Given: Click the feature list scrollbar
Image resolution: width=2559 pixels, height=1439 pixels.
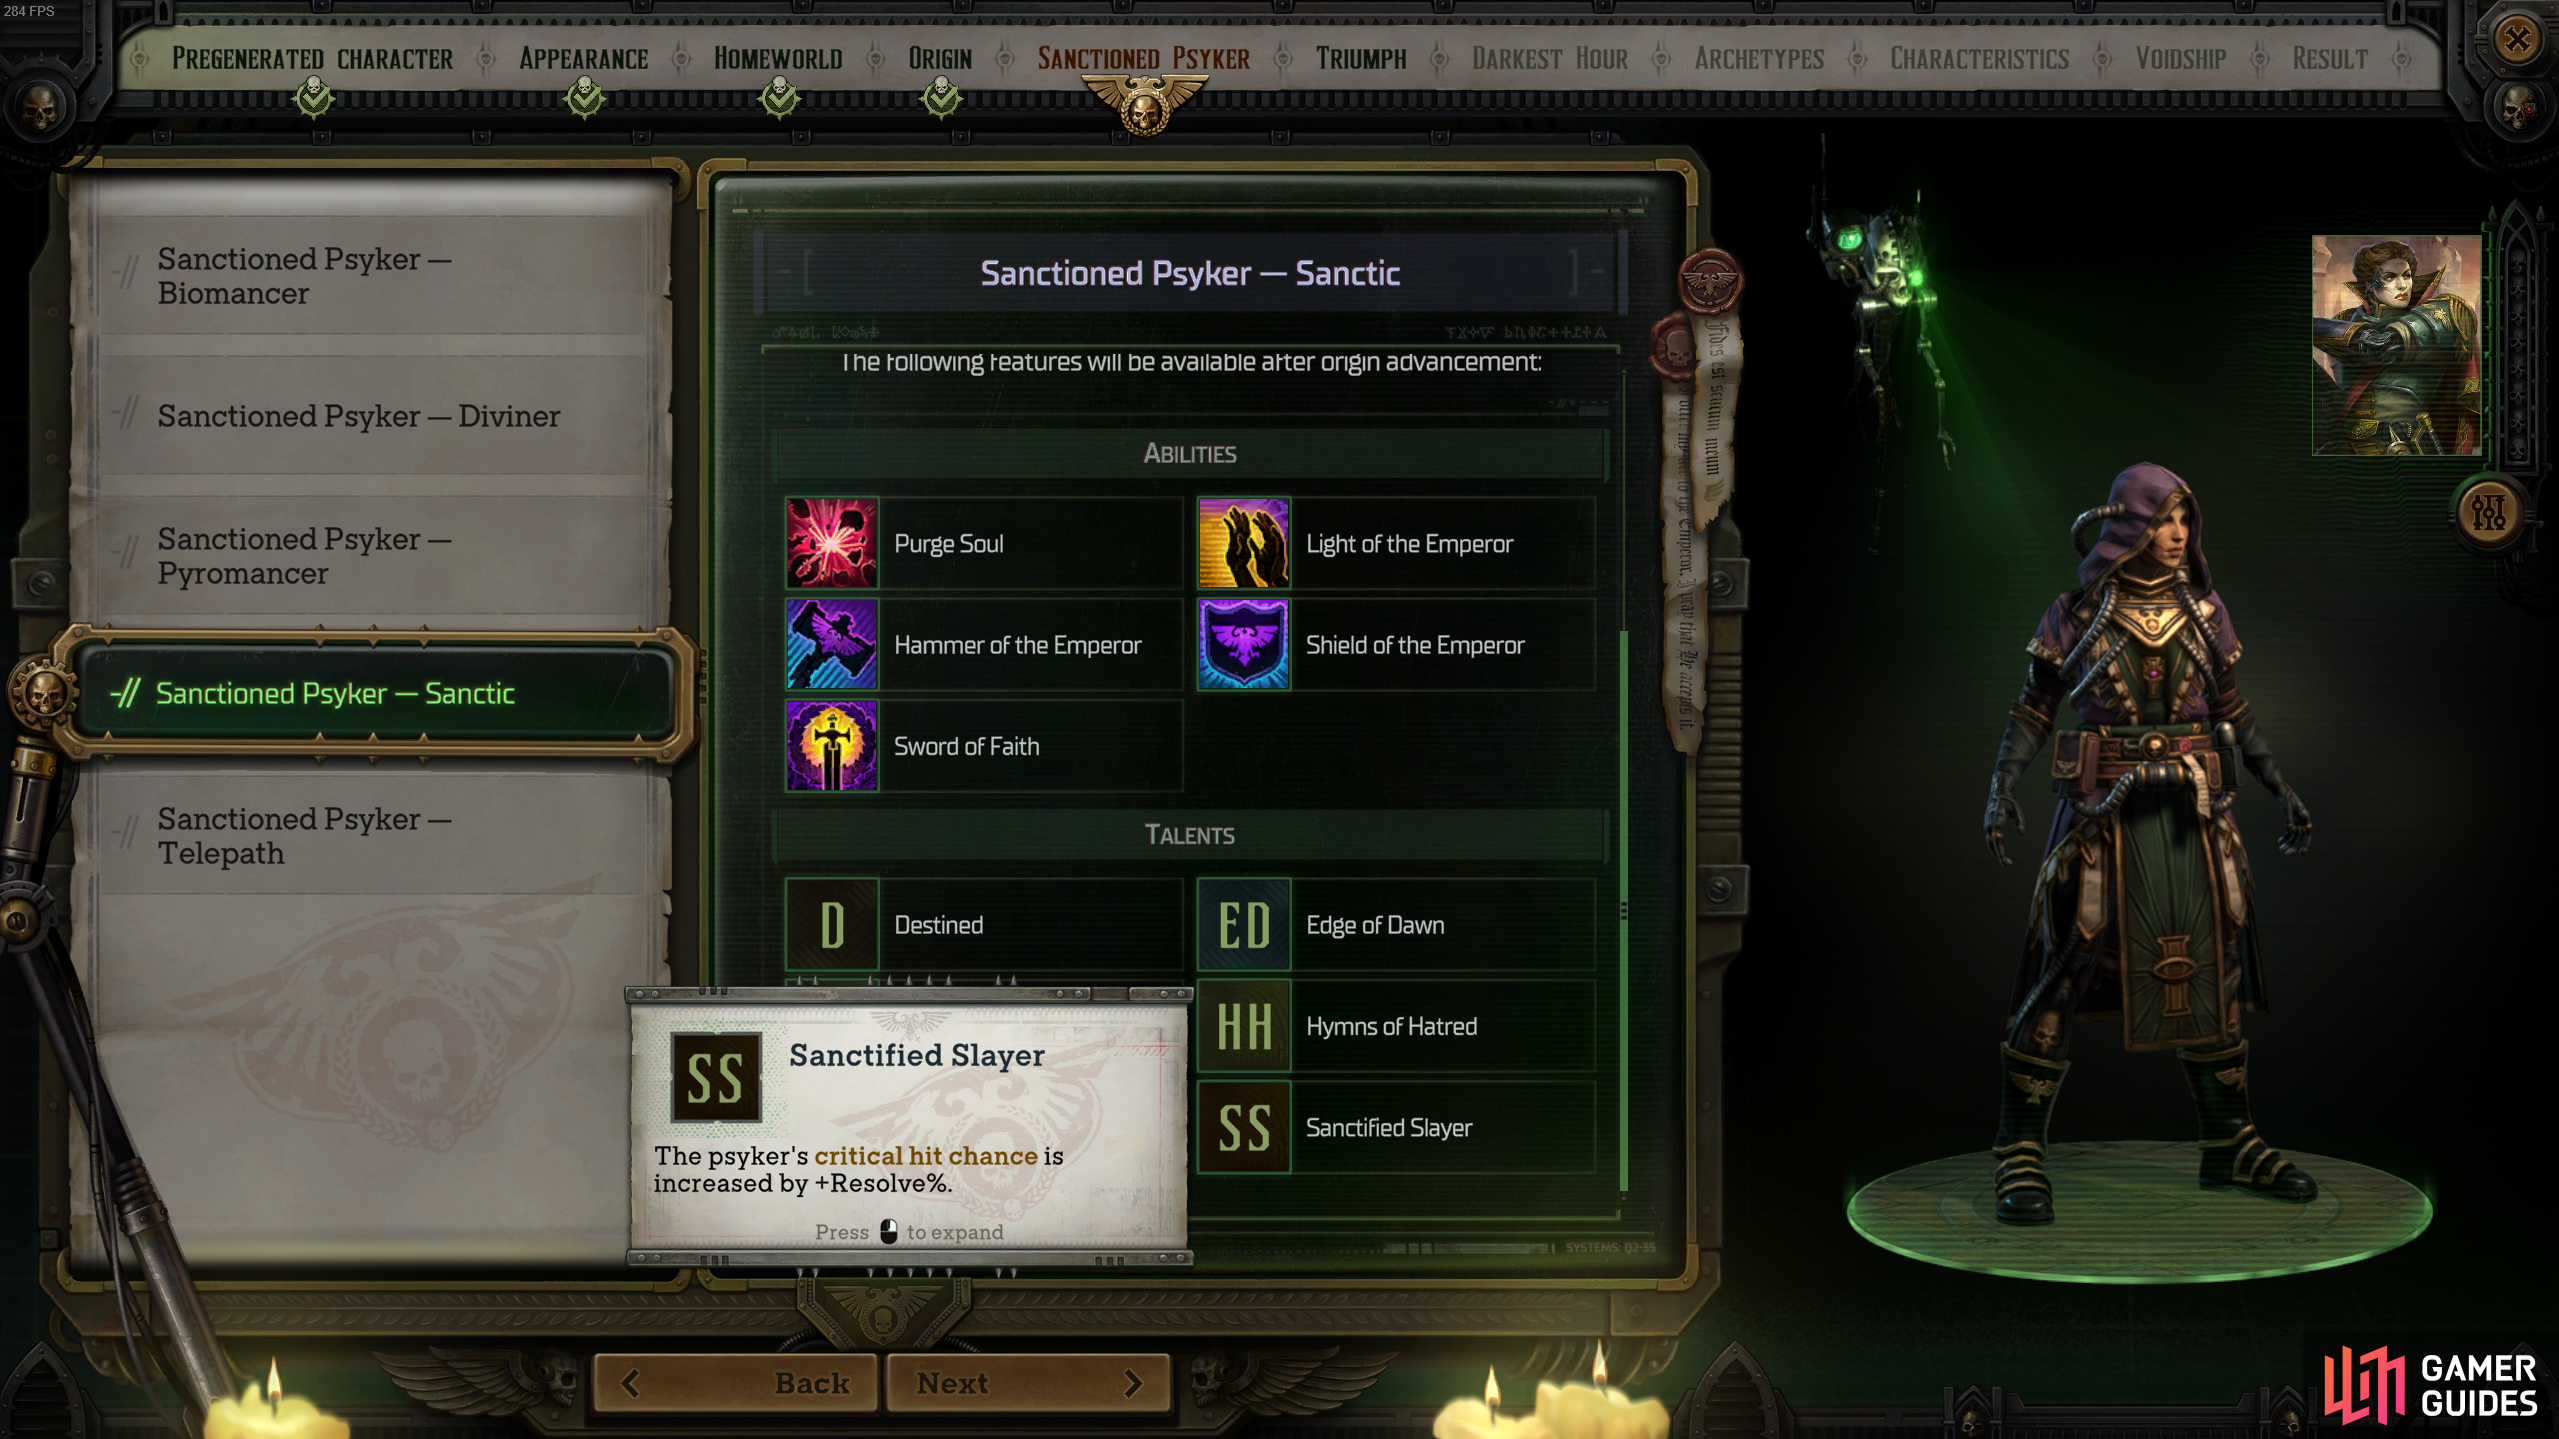Looking at the screenshot, I should [1623, 910].
